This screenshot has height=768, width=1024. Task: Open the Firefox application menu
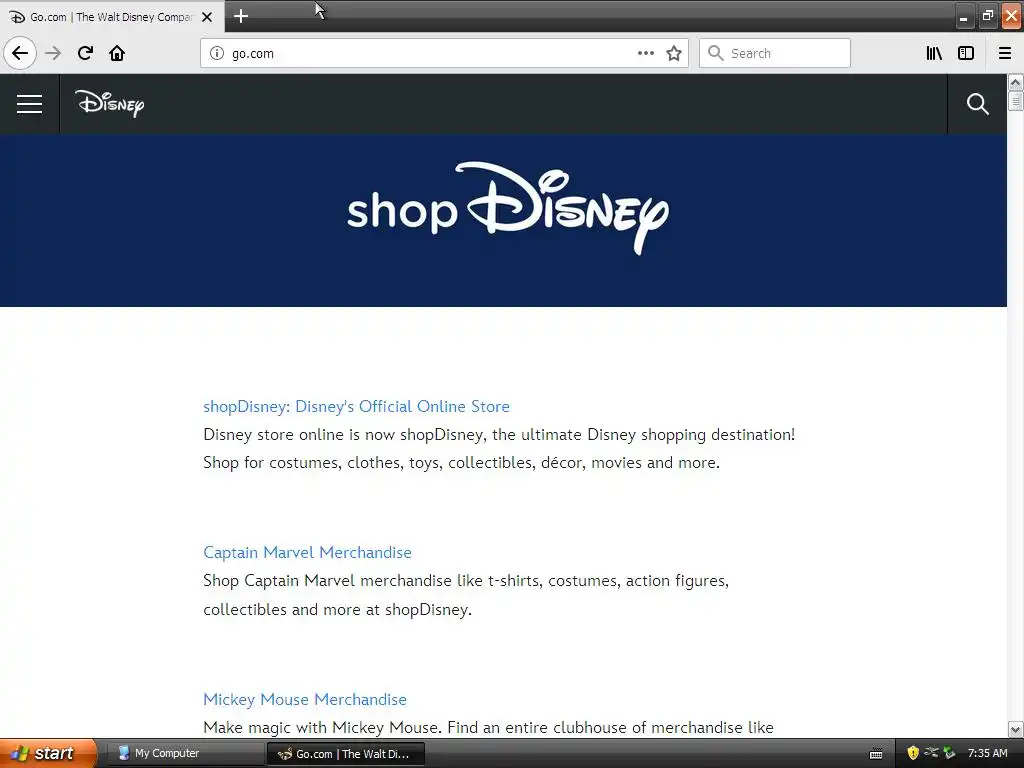[1005, 53]
